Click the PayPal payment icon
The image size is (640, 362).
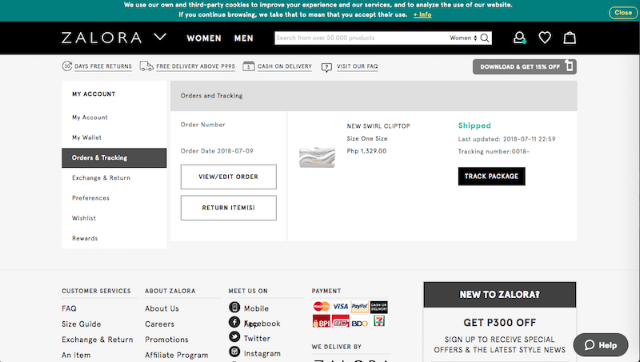(x=360, y=306)
